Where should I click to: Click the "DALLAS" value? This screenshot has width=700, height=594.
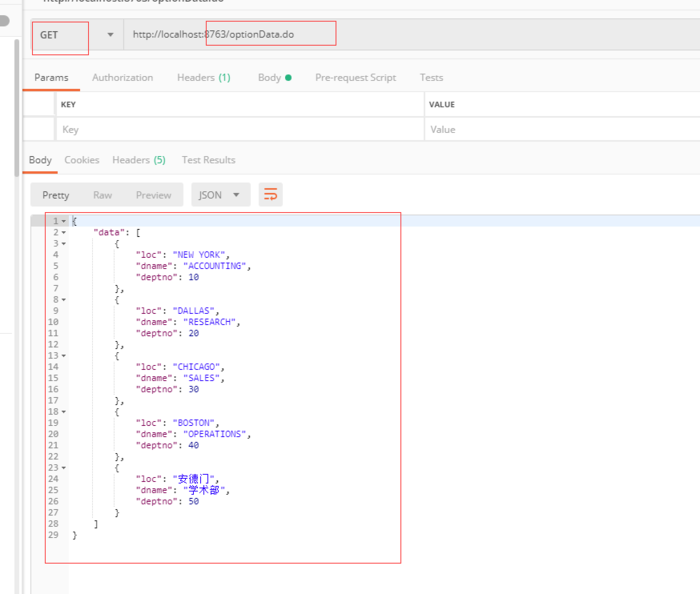coord(193,311)
